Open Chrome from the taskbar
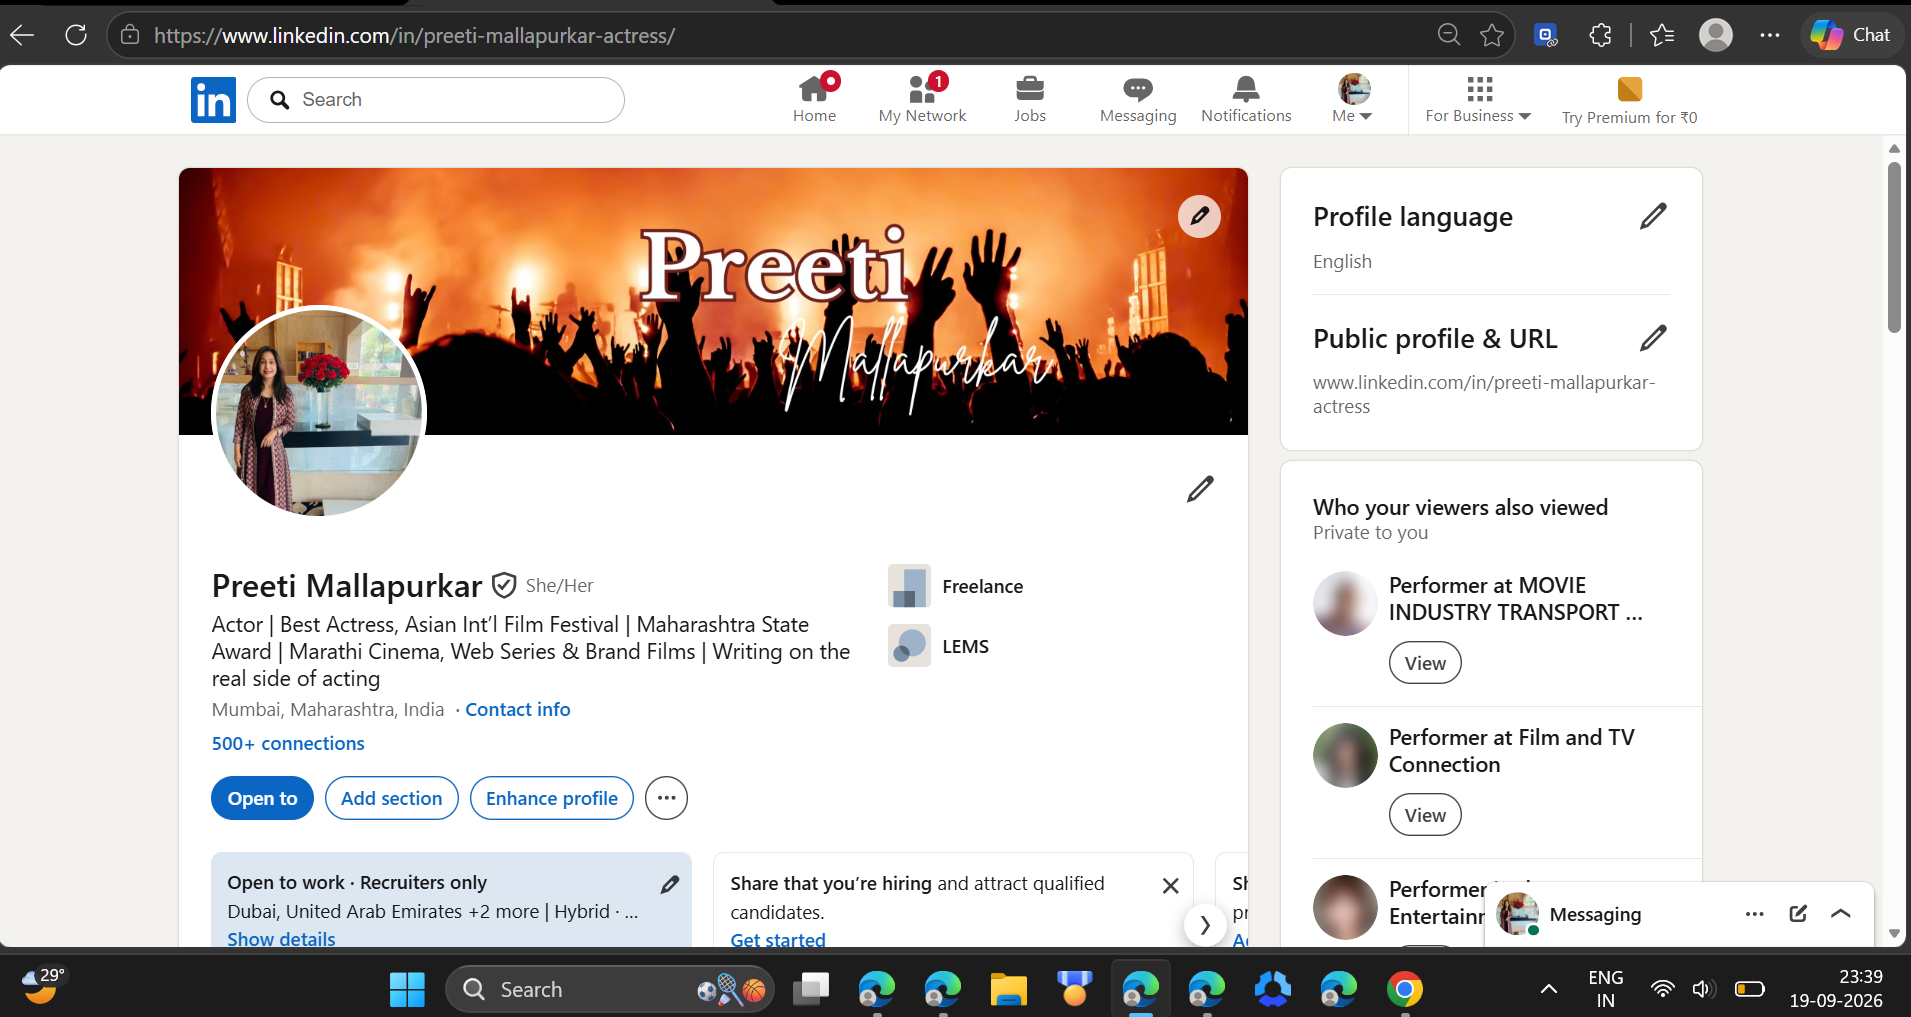Image resolution: width=1911 pixels, height=1017 pixels. pyautogui.click(x=1404, y=989)
